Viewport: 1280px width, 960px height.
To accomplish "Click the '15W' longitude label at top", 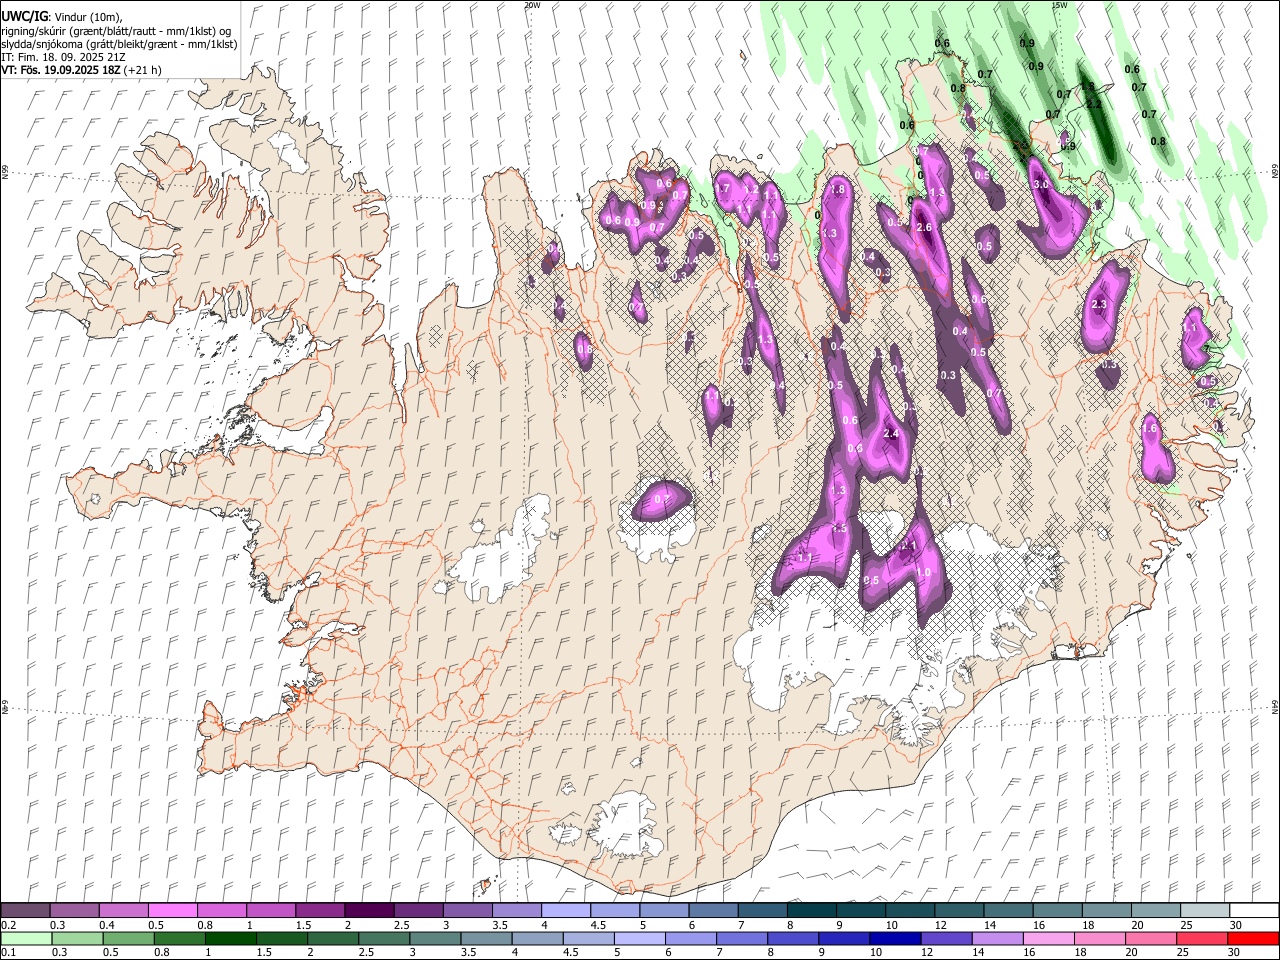I will pos(1060,5).
